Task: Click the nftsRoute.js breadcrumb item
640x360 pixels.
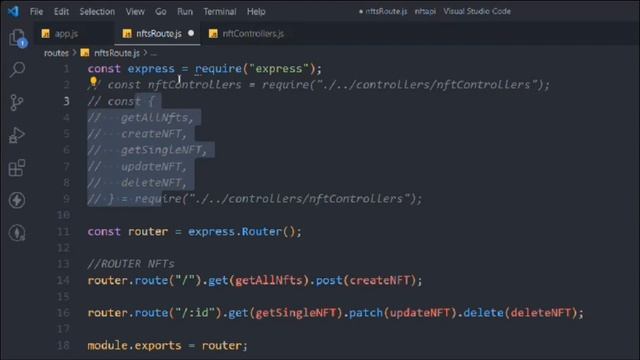Action: point(117,53)
